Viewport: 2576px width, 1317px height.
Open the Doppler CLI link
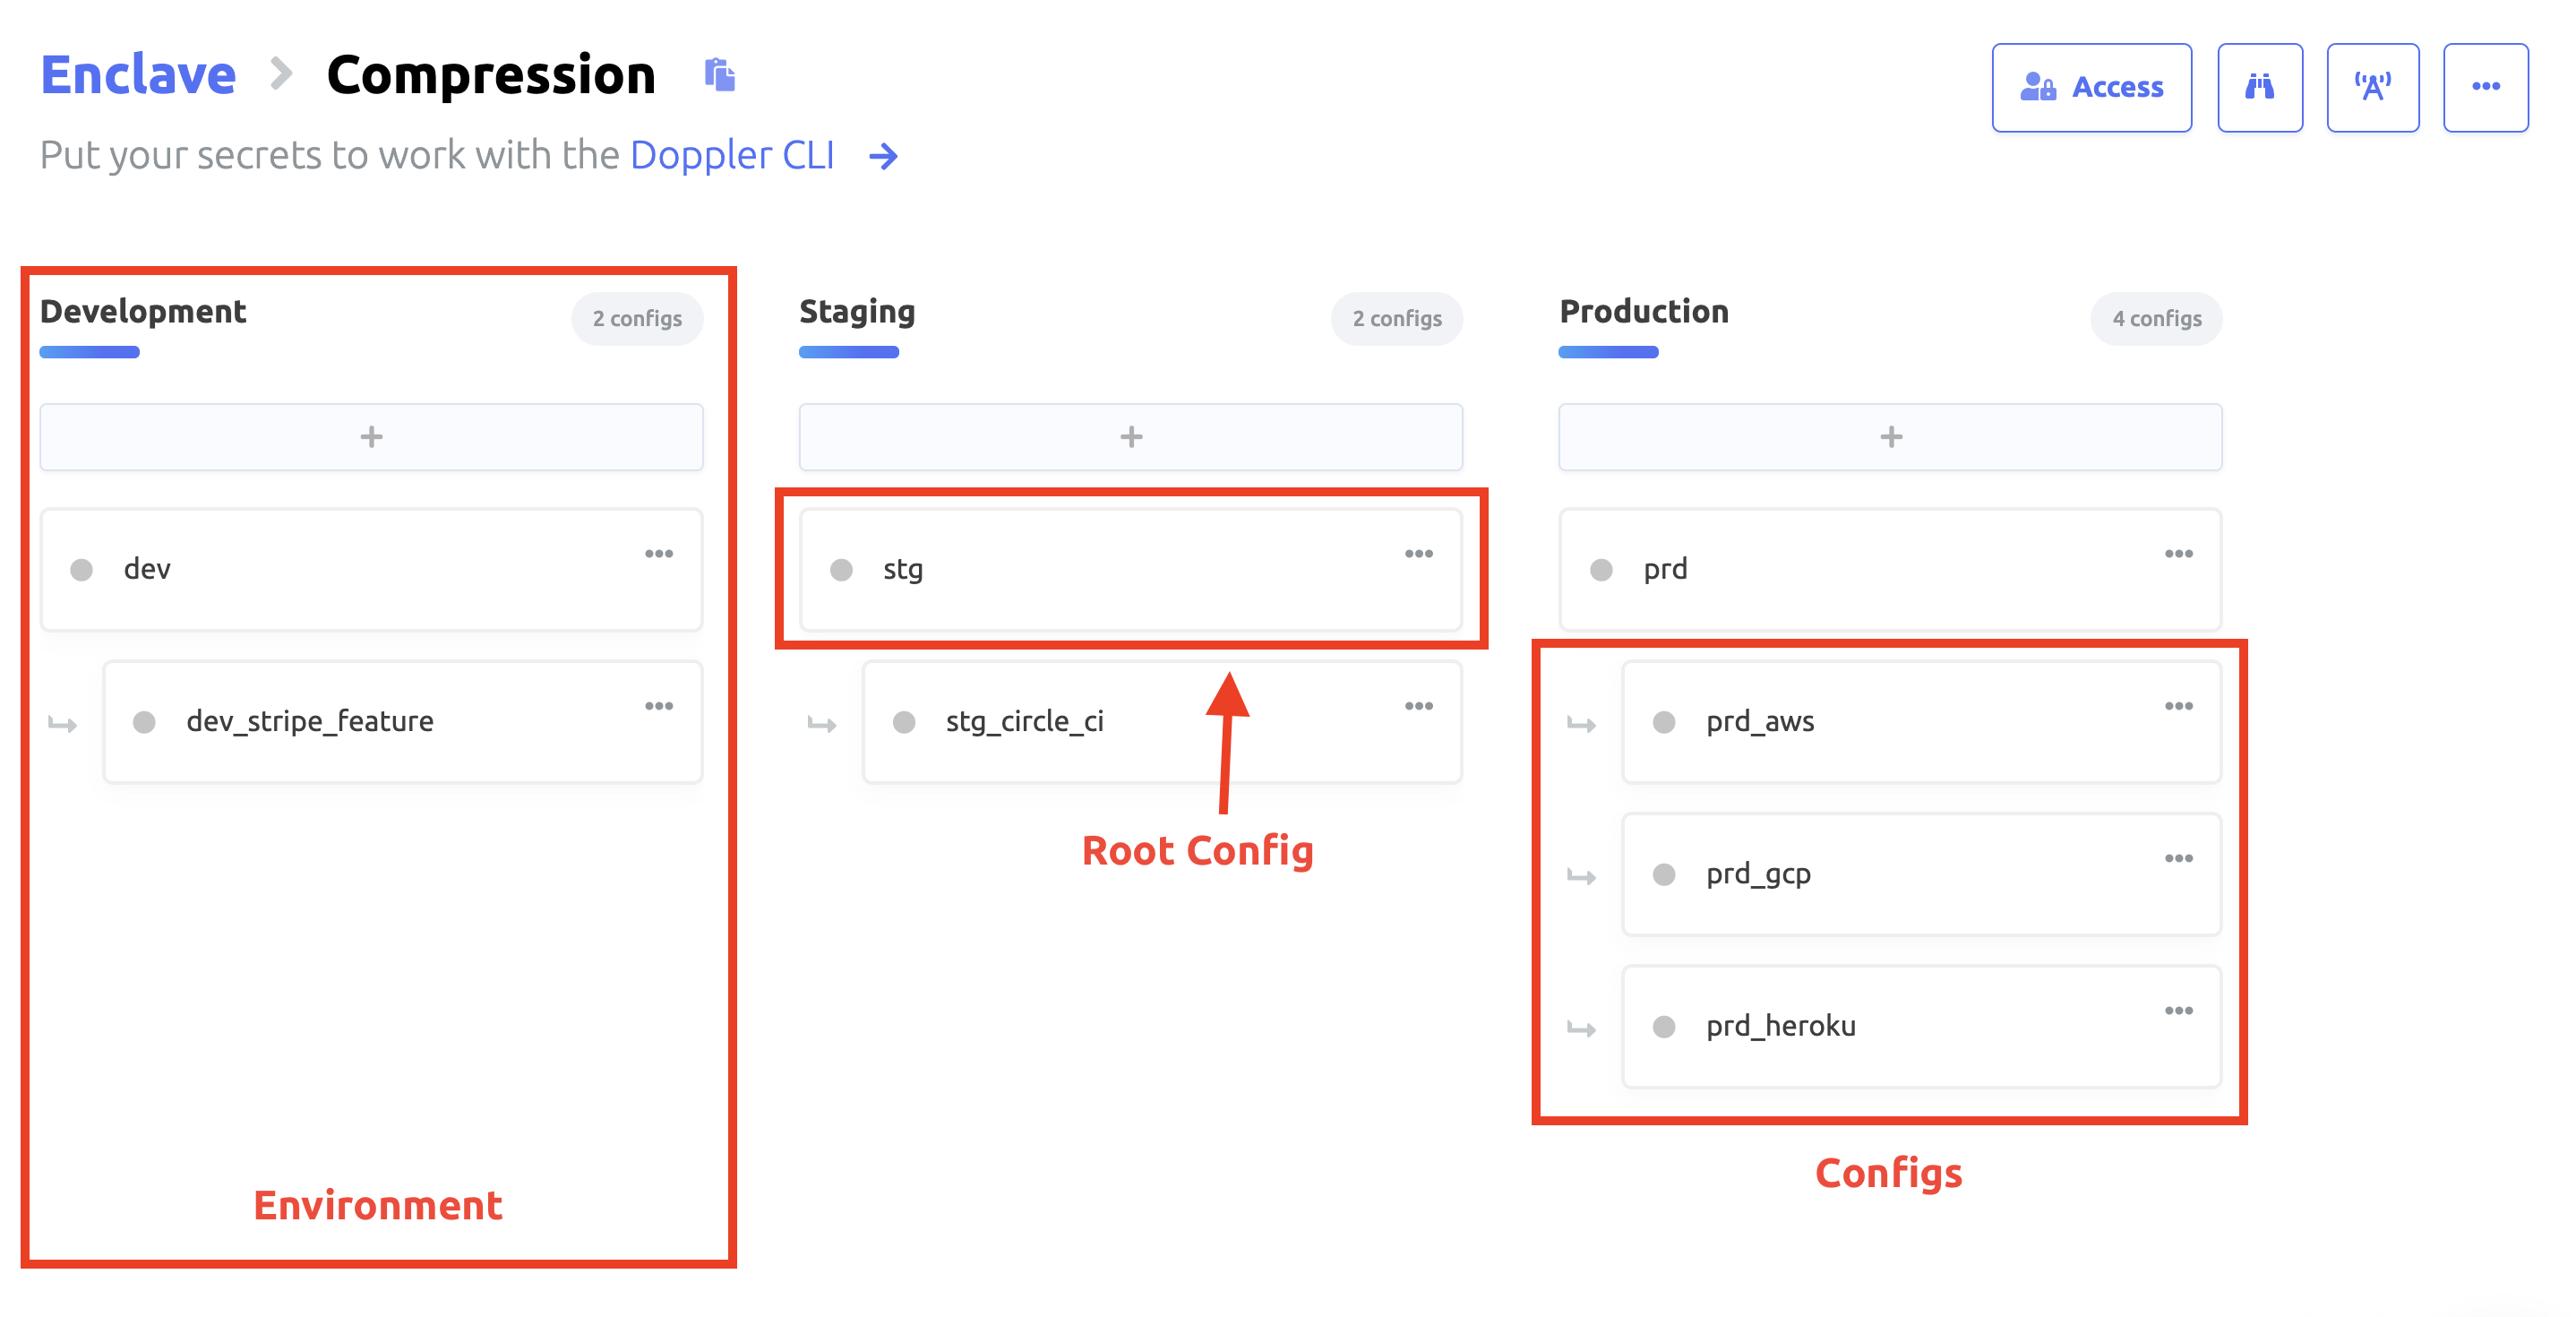click(x=731, y=156)
